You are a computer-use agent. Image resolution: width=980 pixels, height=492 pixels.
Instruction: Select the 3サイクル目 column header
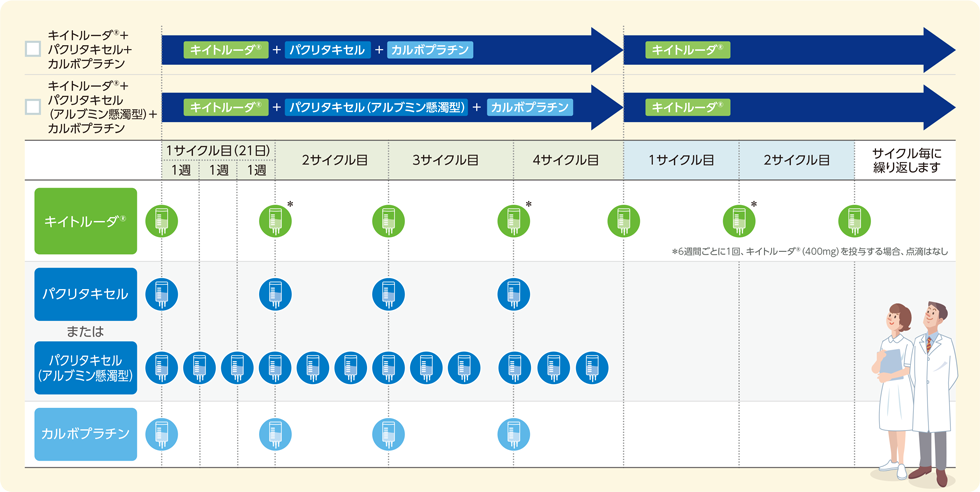pyautogui.click(x=445, y=160)
